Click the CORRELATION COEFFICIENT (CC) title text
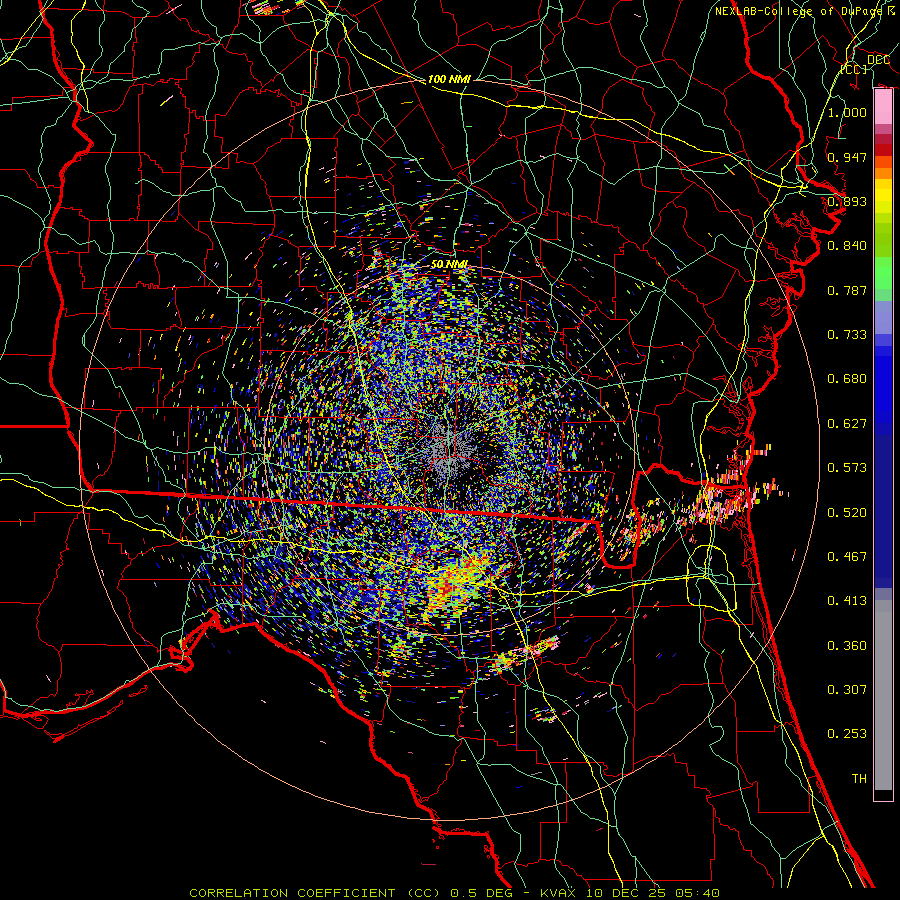Screen dimensions: 900x900 pos(315,893)
